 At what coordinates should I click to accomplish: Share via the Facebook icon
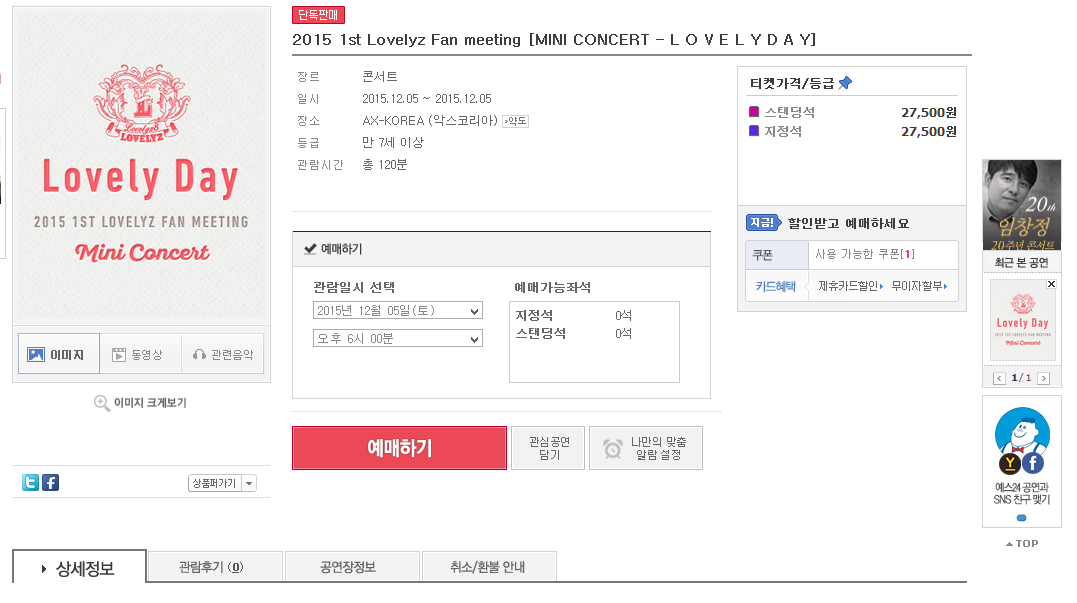click(x=50, y=482)
